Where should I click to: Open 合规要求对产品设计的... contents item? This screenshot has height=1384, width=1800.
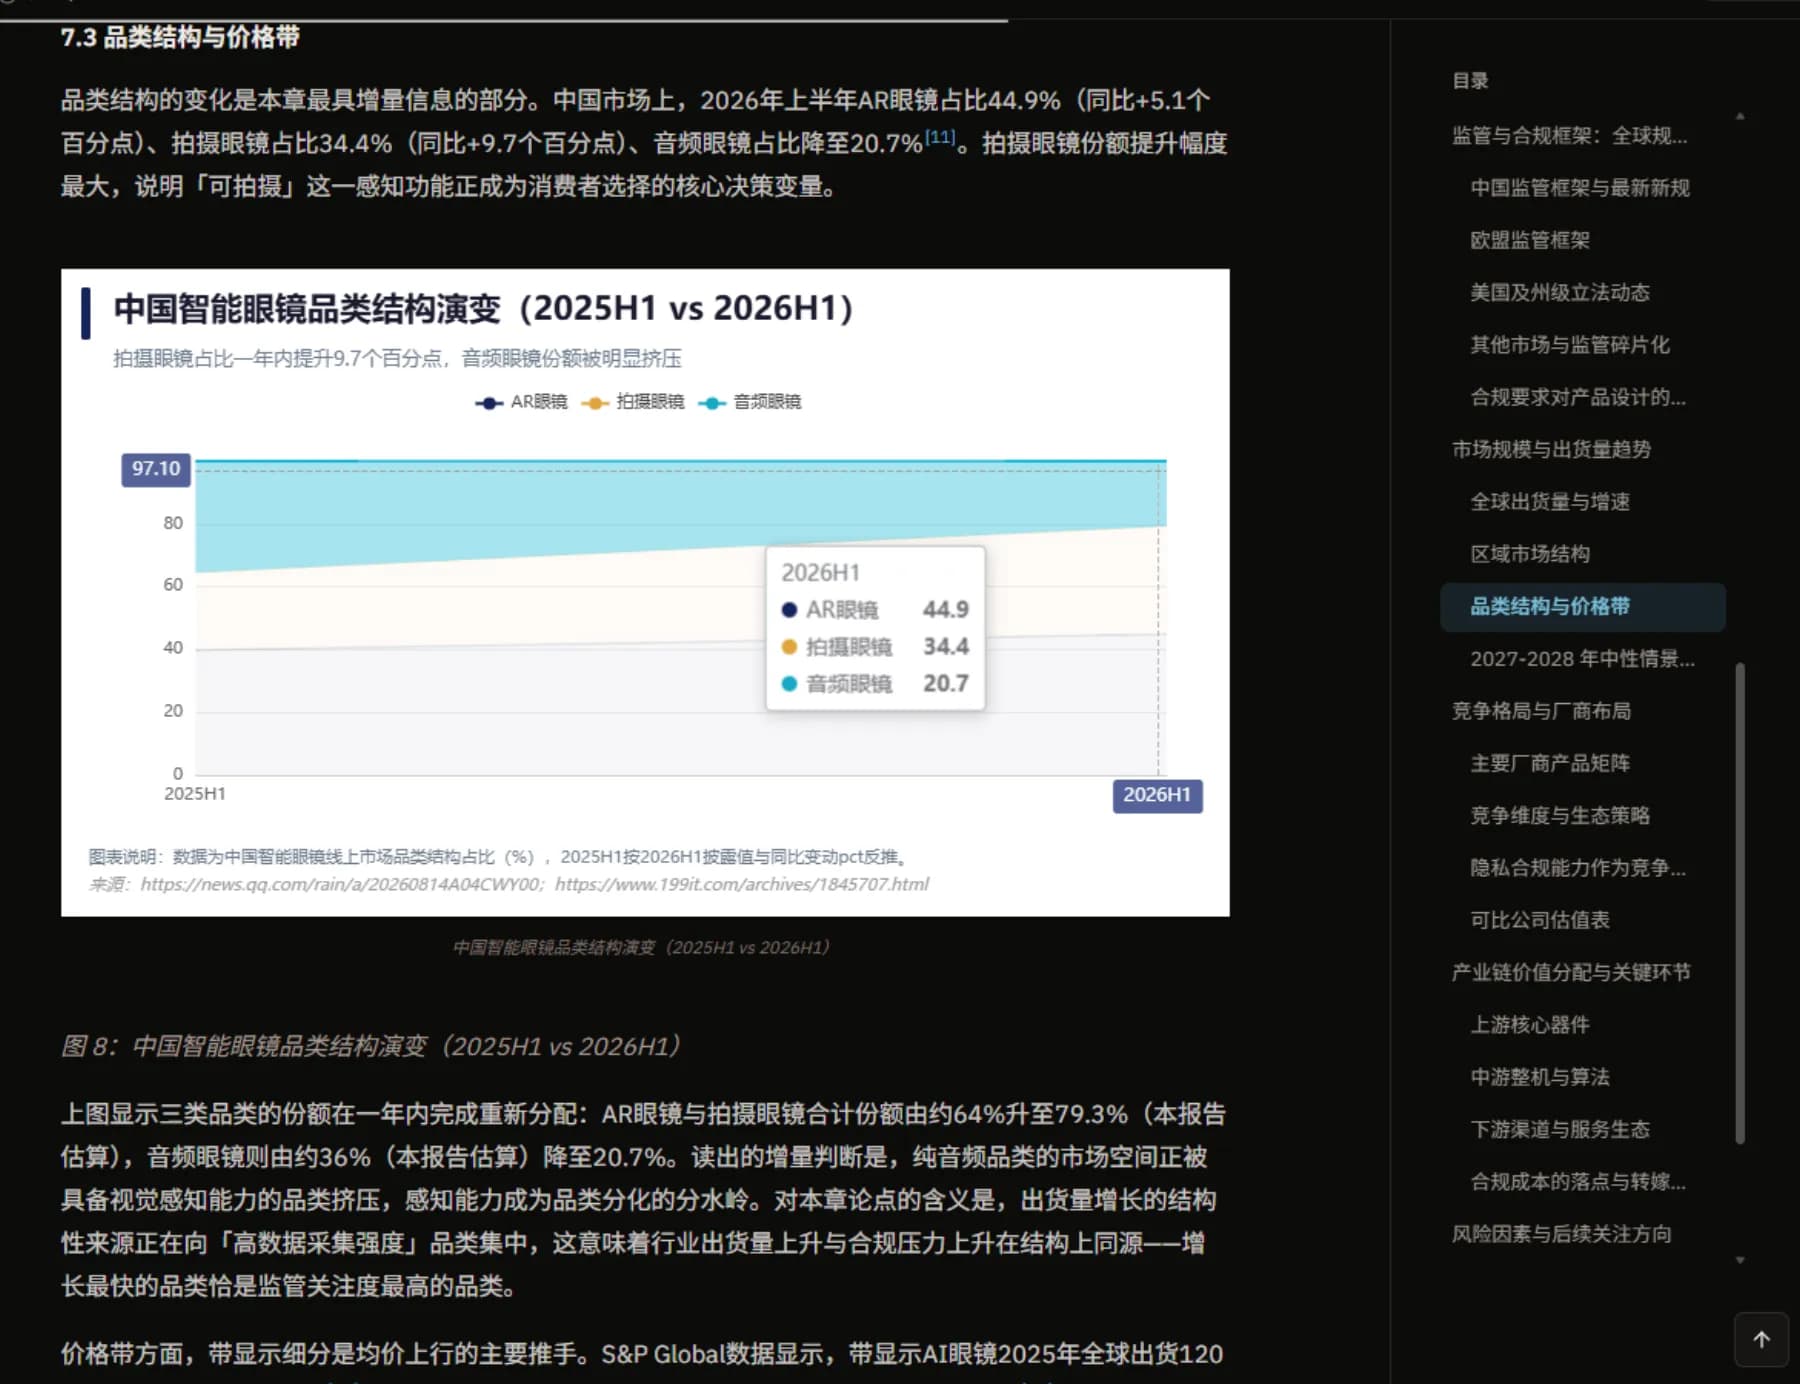[1578, 397]
